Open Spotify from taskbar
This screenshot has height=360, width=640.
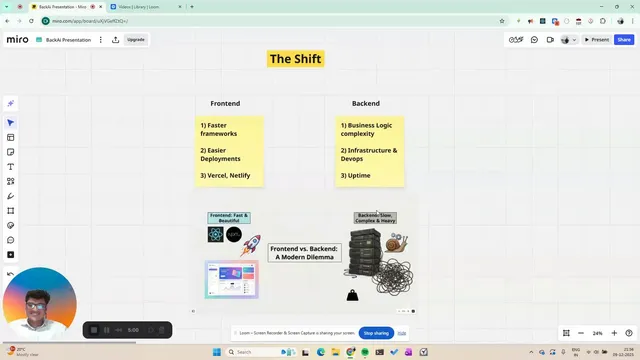pyautogui.click(x=365, y=352)
